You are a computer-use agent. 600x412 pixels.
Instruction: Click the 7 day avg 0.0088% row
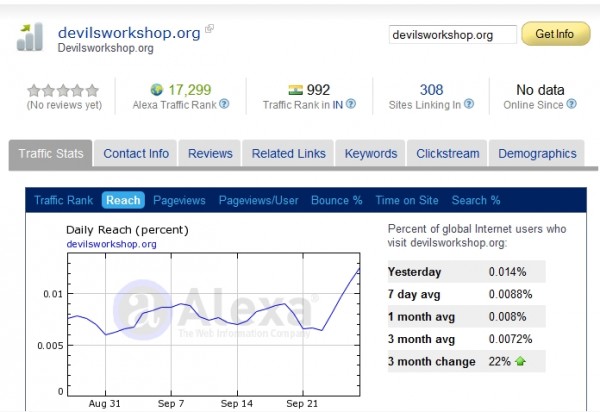click(x=466, y=294)
